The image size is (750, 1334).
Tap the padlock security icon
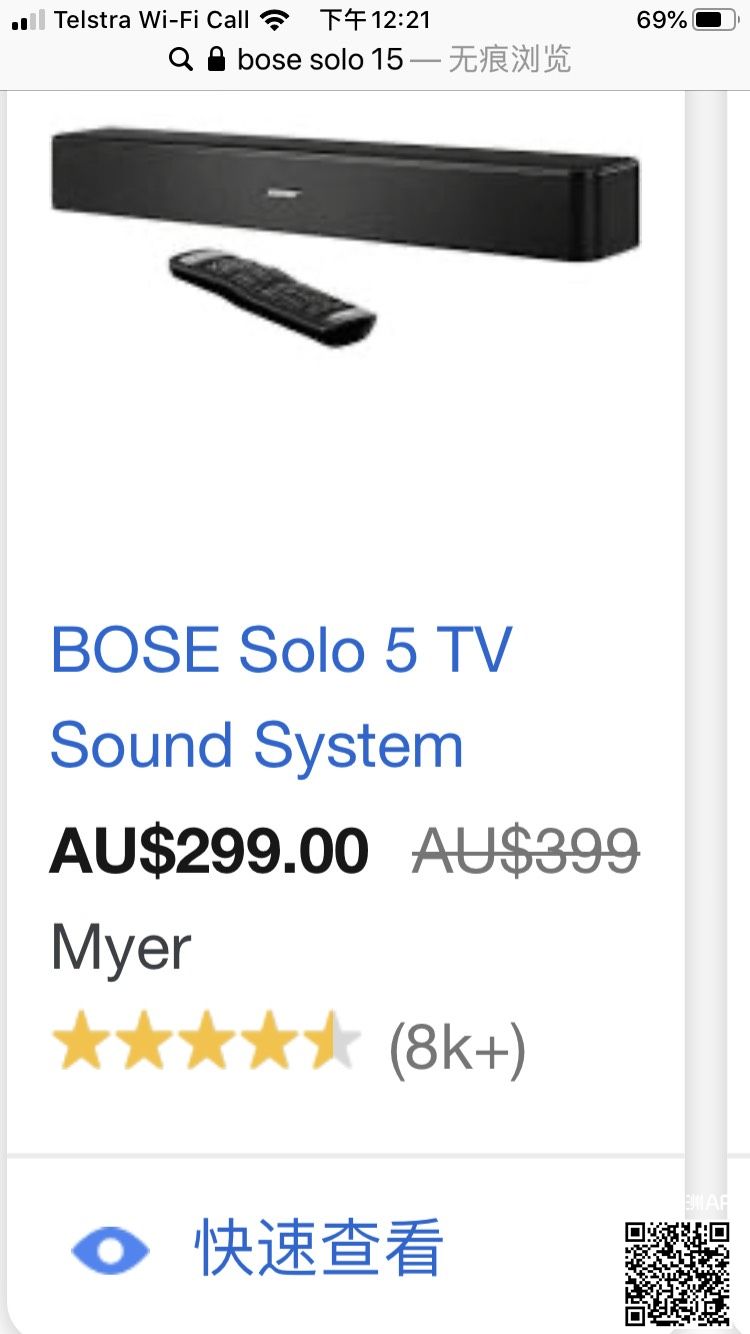click(216, 60)
